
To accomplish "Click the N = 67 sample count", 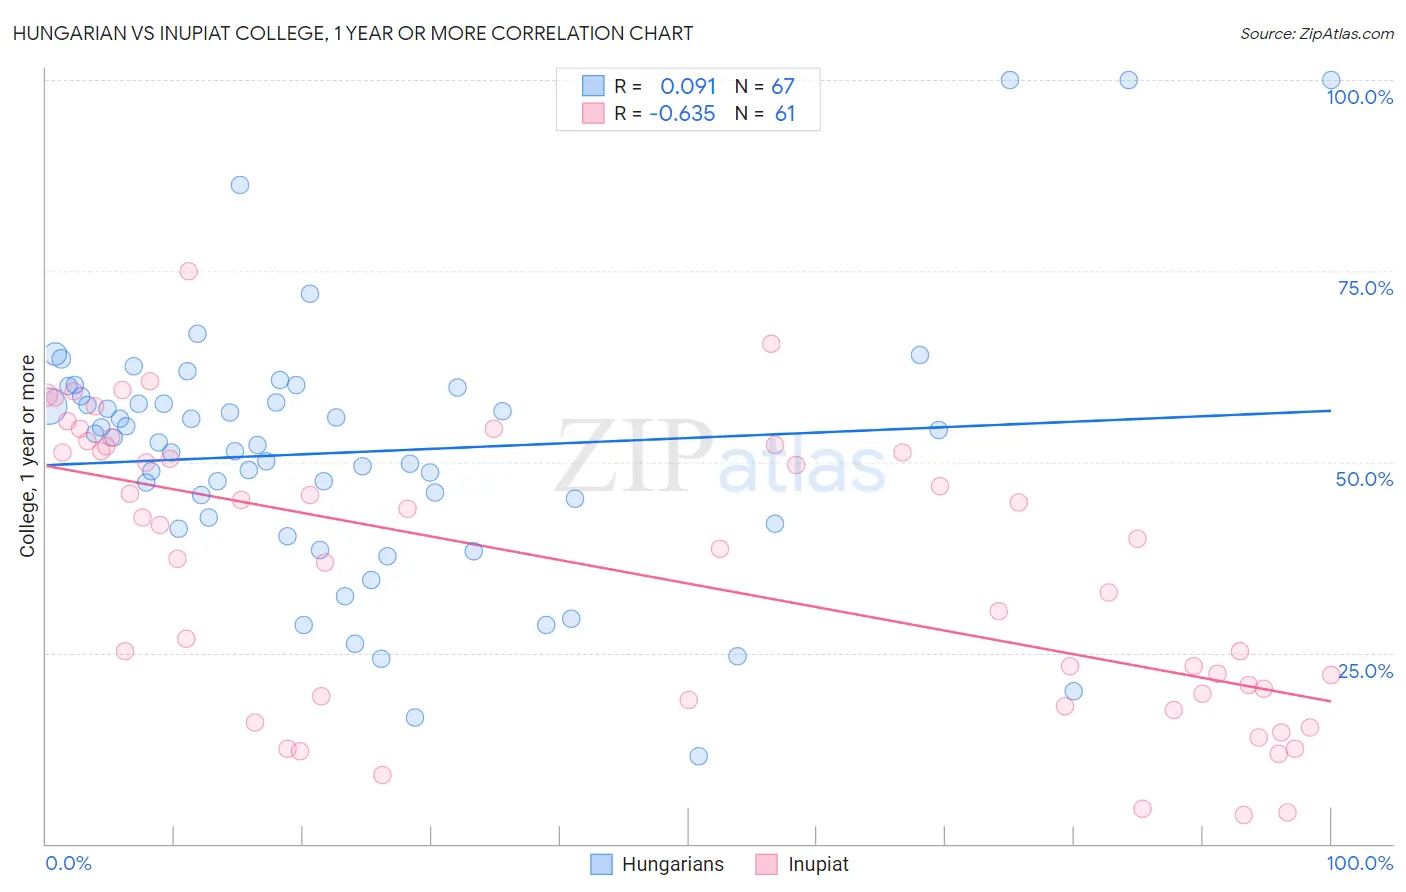I will click(x=765, y=86).
